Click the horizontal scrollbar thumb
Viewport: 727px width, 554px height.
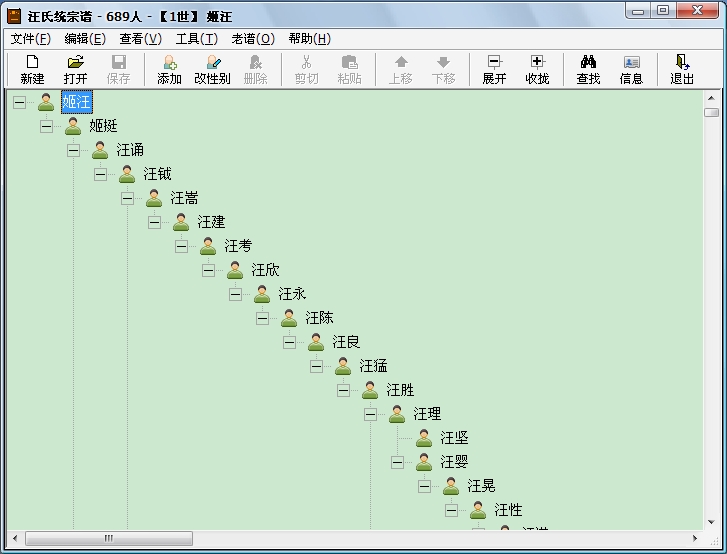point(108,538)
